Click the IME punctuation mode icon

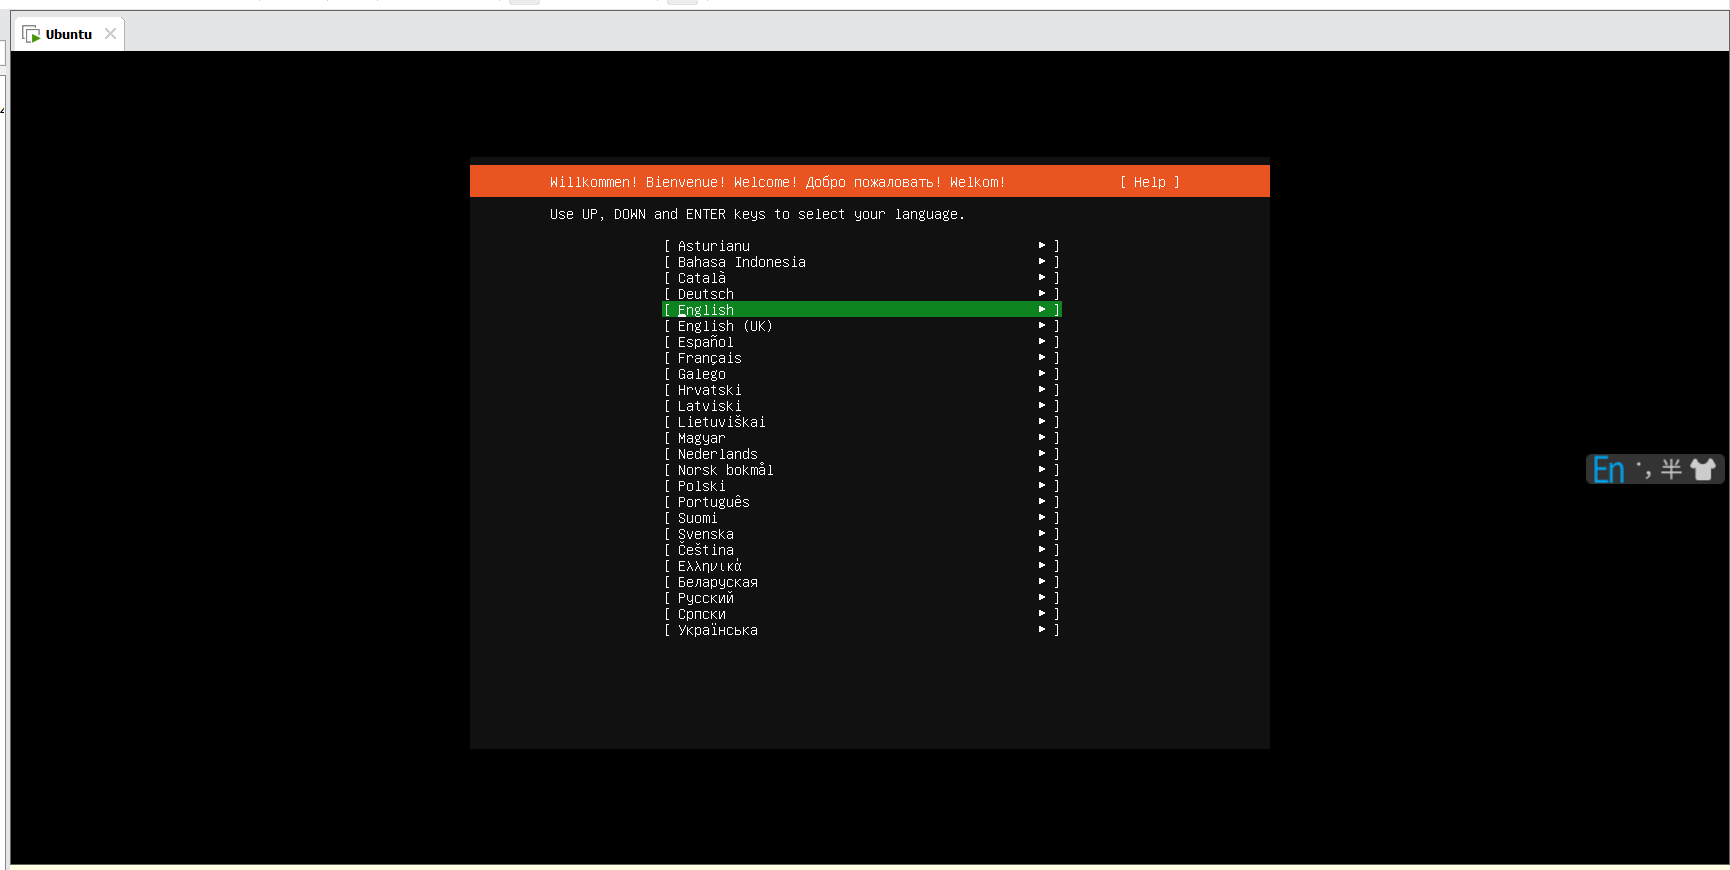tap(1643, 469)
